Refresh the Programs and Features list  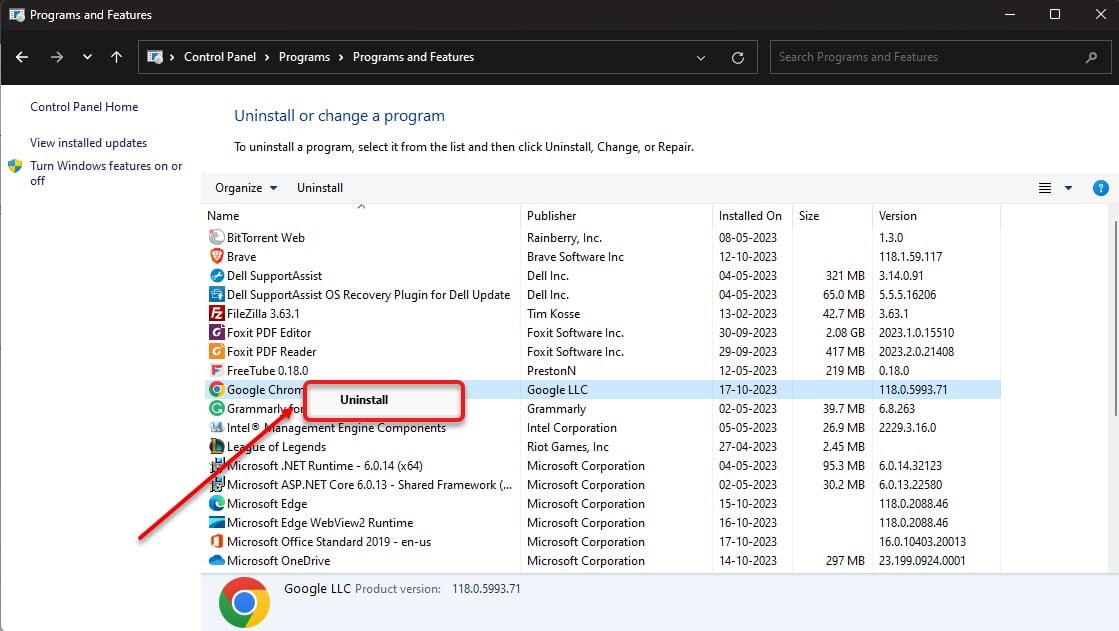click(x=738, y=58)
